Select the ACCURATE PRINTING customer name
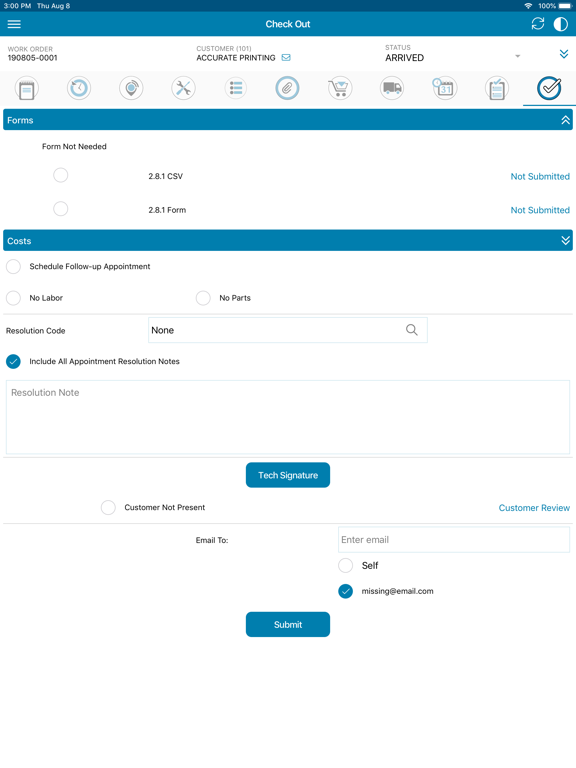Viewport: 576px width, 768px height. [236, 58]
